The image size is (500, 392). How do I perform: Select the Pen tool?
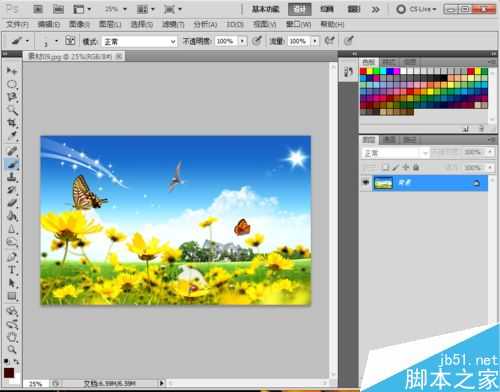[12, 257]
